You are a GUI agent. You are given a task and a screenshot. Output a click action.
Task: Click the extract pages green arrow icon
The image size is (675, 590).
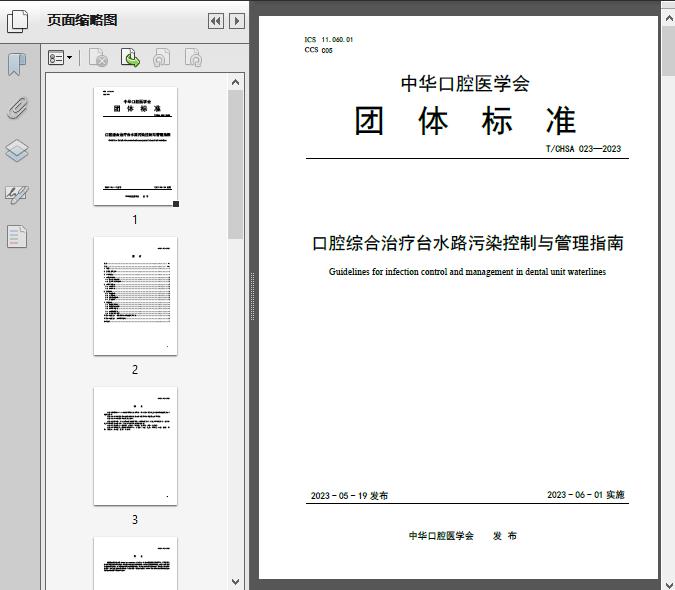tap(130, 58)
